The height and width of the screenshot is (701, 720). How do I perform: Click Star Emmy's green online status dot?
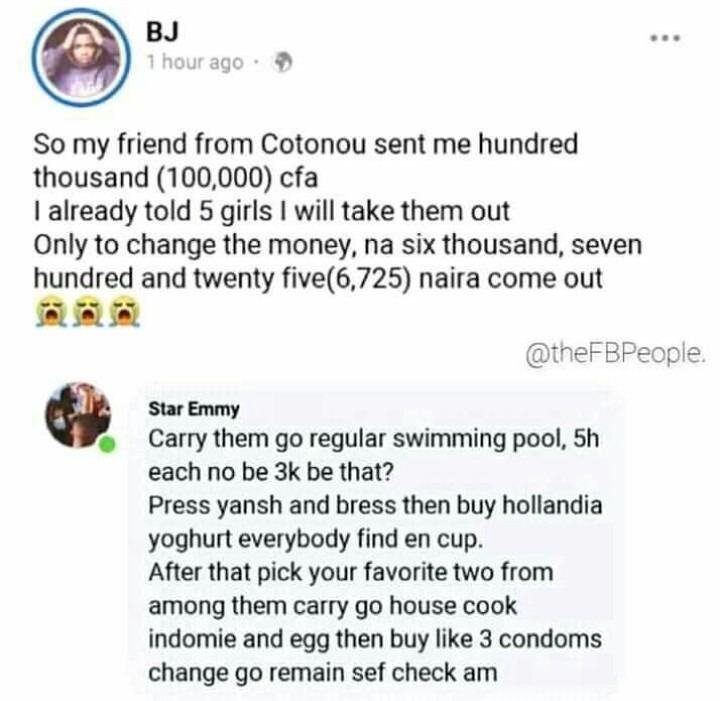coord(107,445)
